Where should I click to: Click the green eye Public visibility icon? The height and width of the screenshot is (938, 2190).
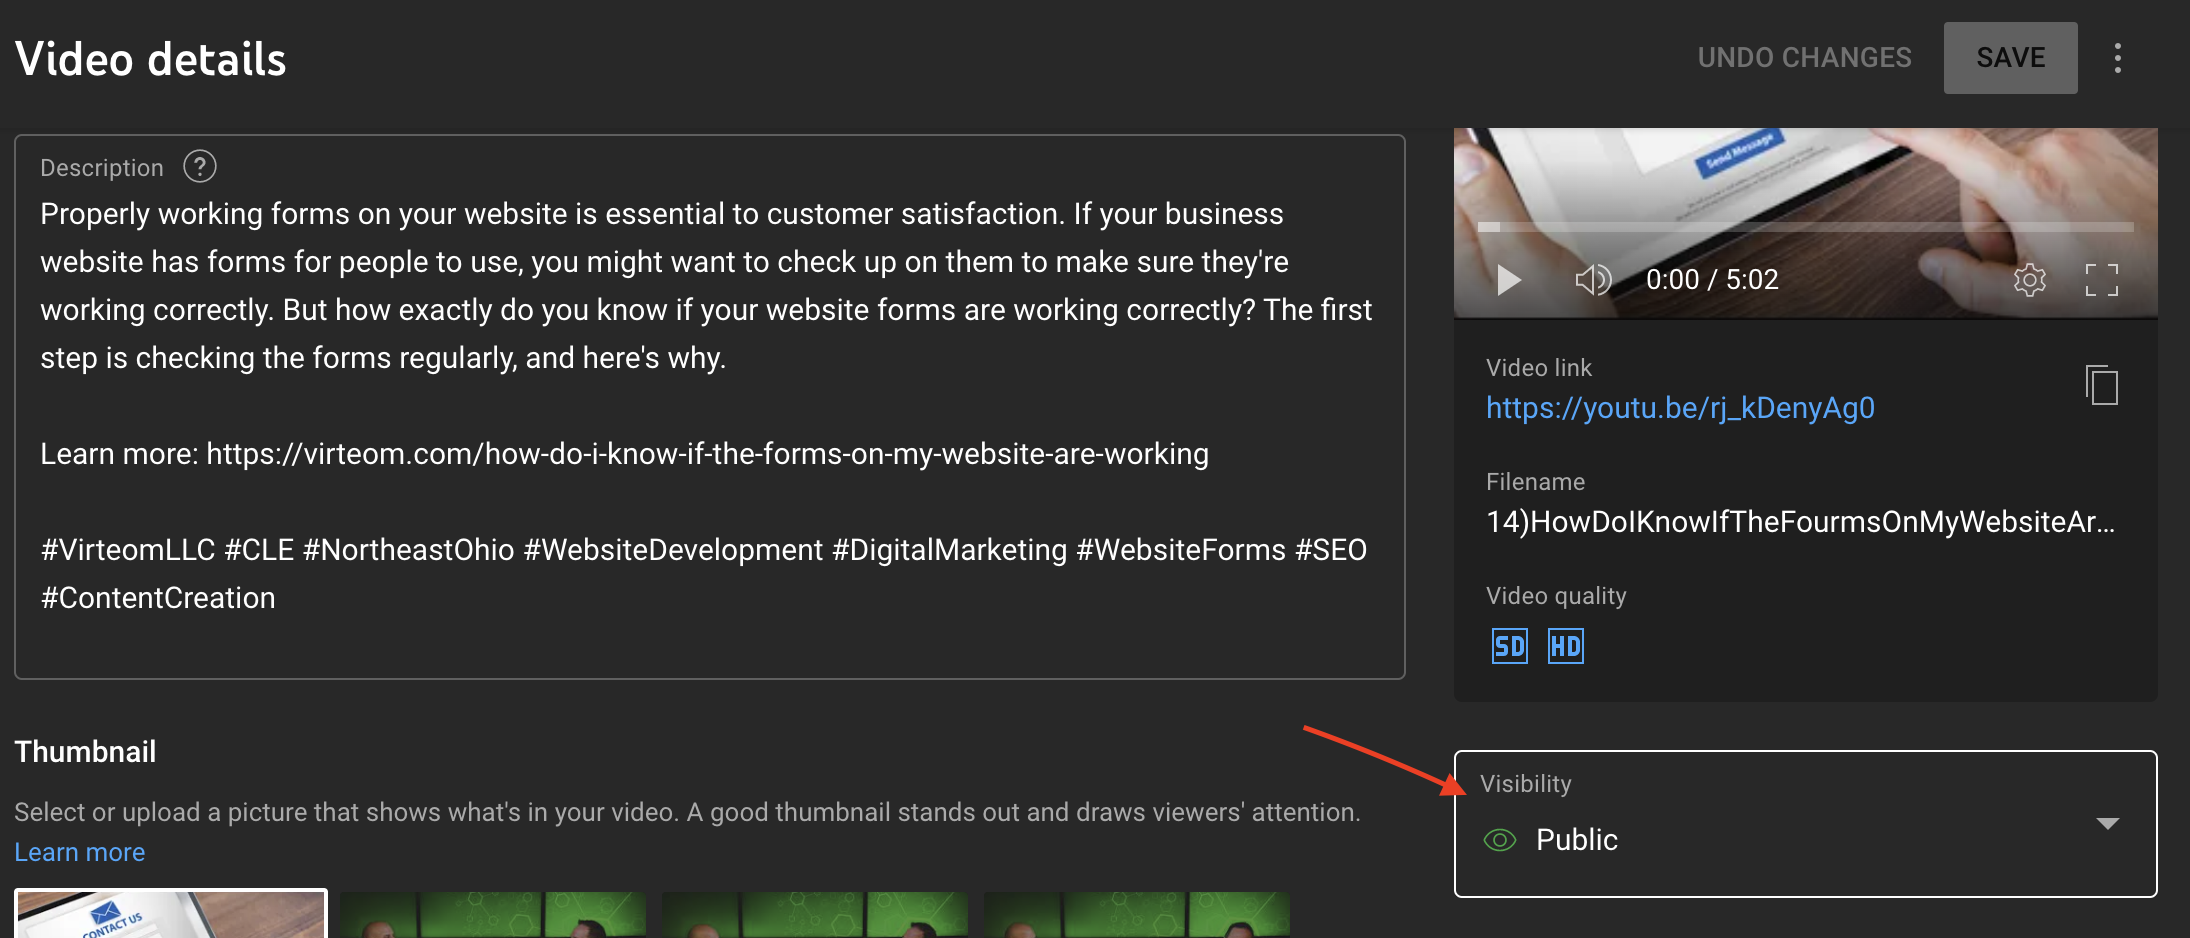coord(1500,840)
